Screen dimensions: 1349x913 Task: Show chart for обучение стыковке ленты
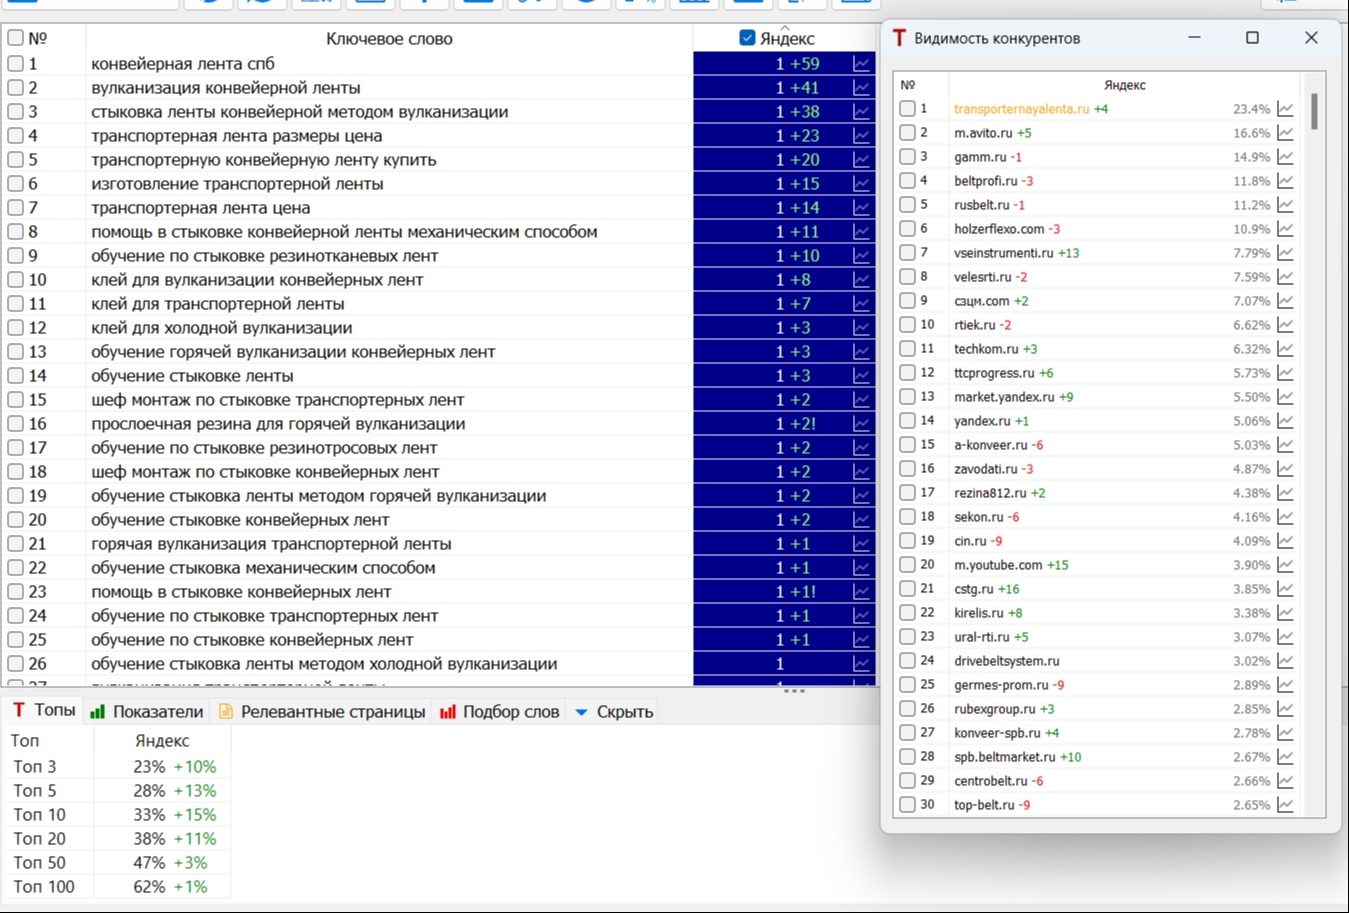point(861,376)
